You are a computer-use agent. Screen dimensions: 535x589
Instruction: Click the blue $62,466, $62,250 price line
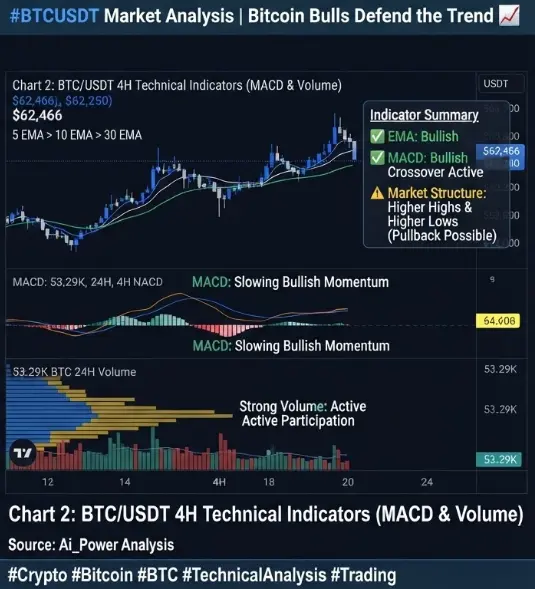point(62,101)
